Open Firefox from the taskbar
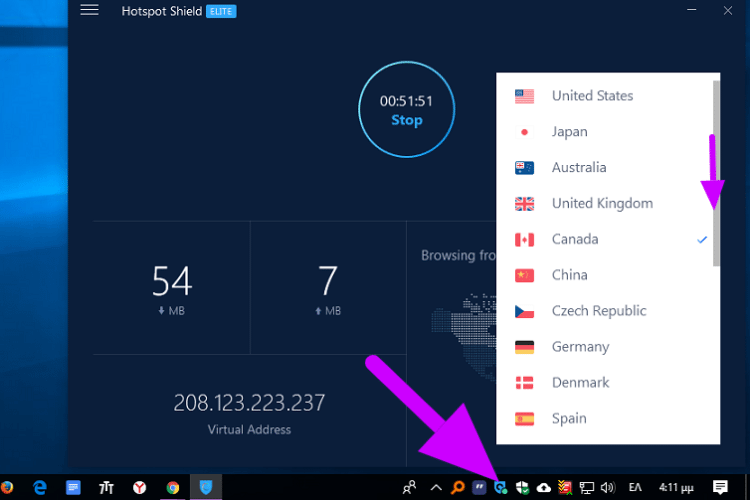 tap(7, 488)
